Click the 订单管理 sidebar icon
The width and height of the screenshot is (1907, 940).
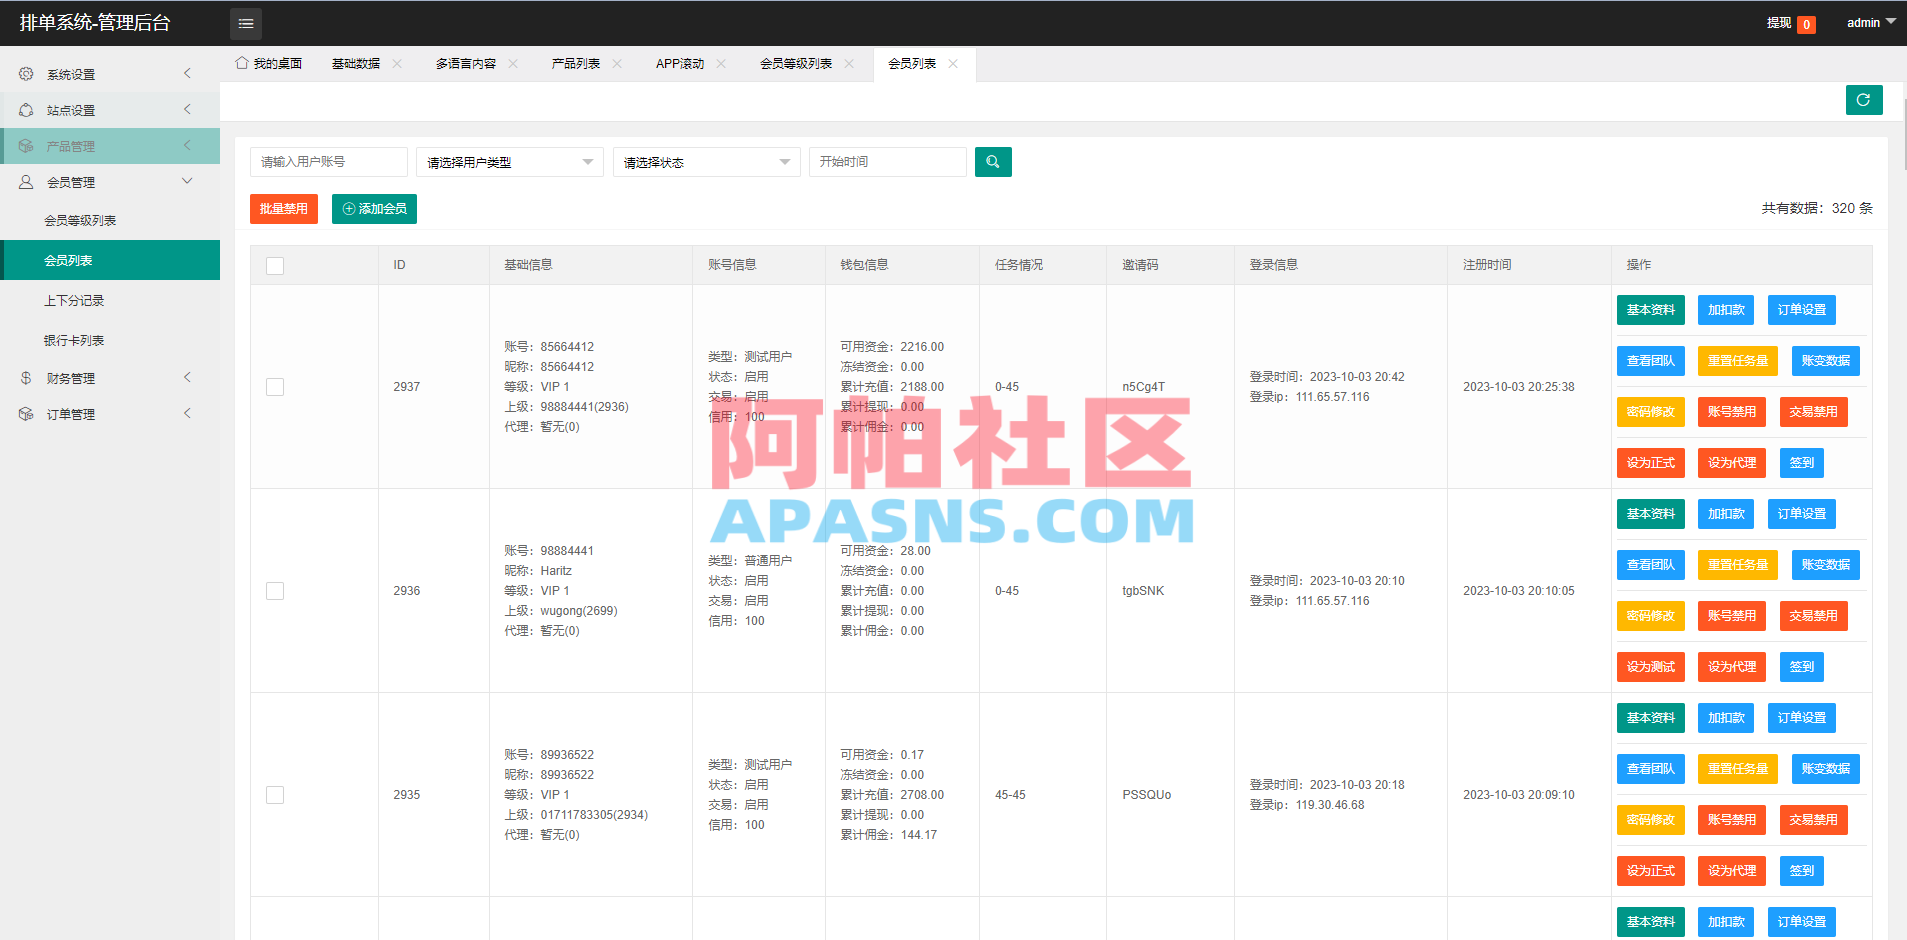(25, 413)
